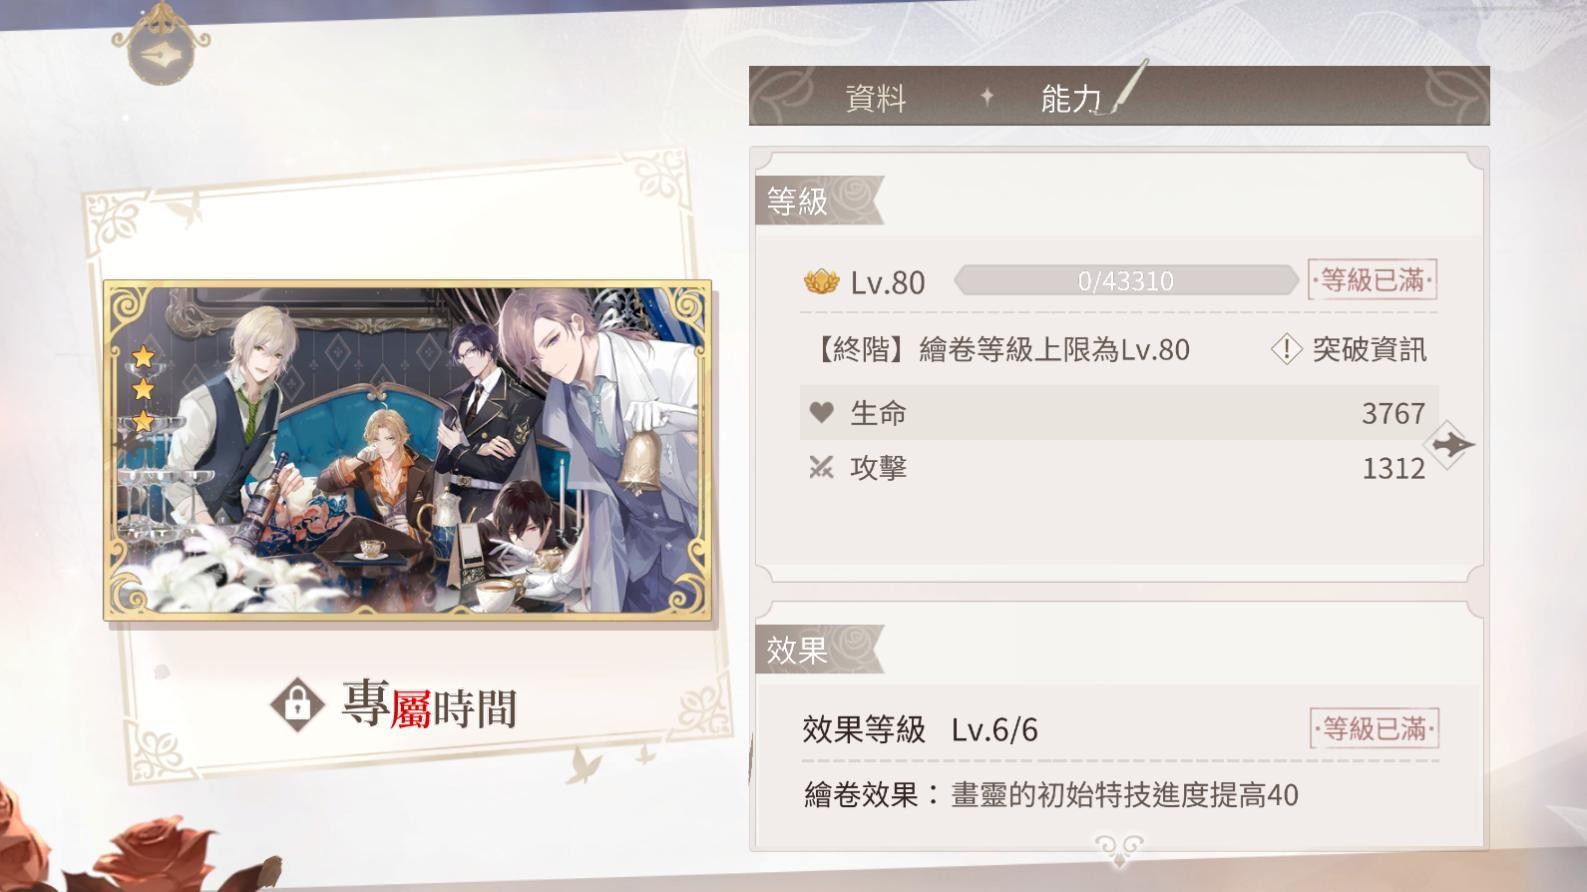The width and height of the screenshot is (1587, 892).
Task: Tap the 生命 3767 stat row
Action: 1118,412
